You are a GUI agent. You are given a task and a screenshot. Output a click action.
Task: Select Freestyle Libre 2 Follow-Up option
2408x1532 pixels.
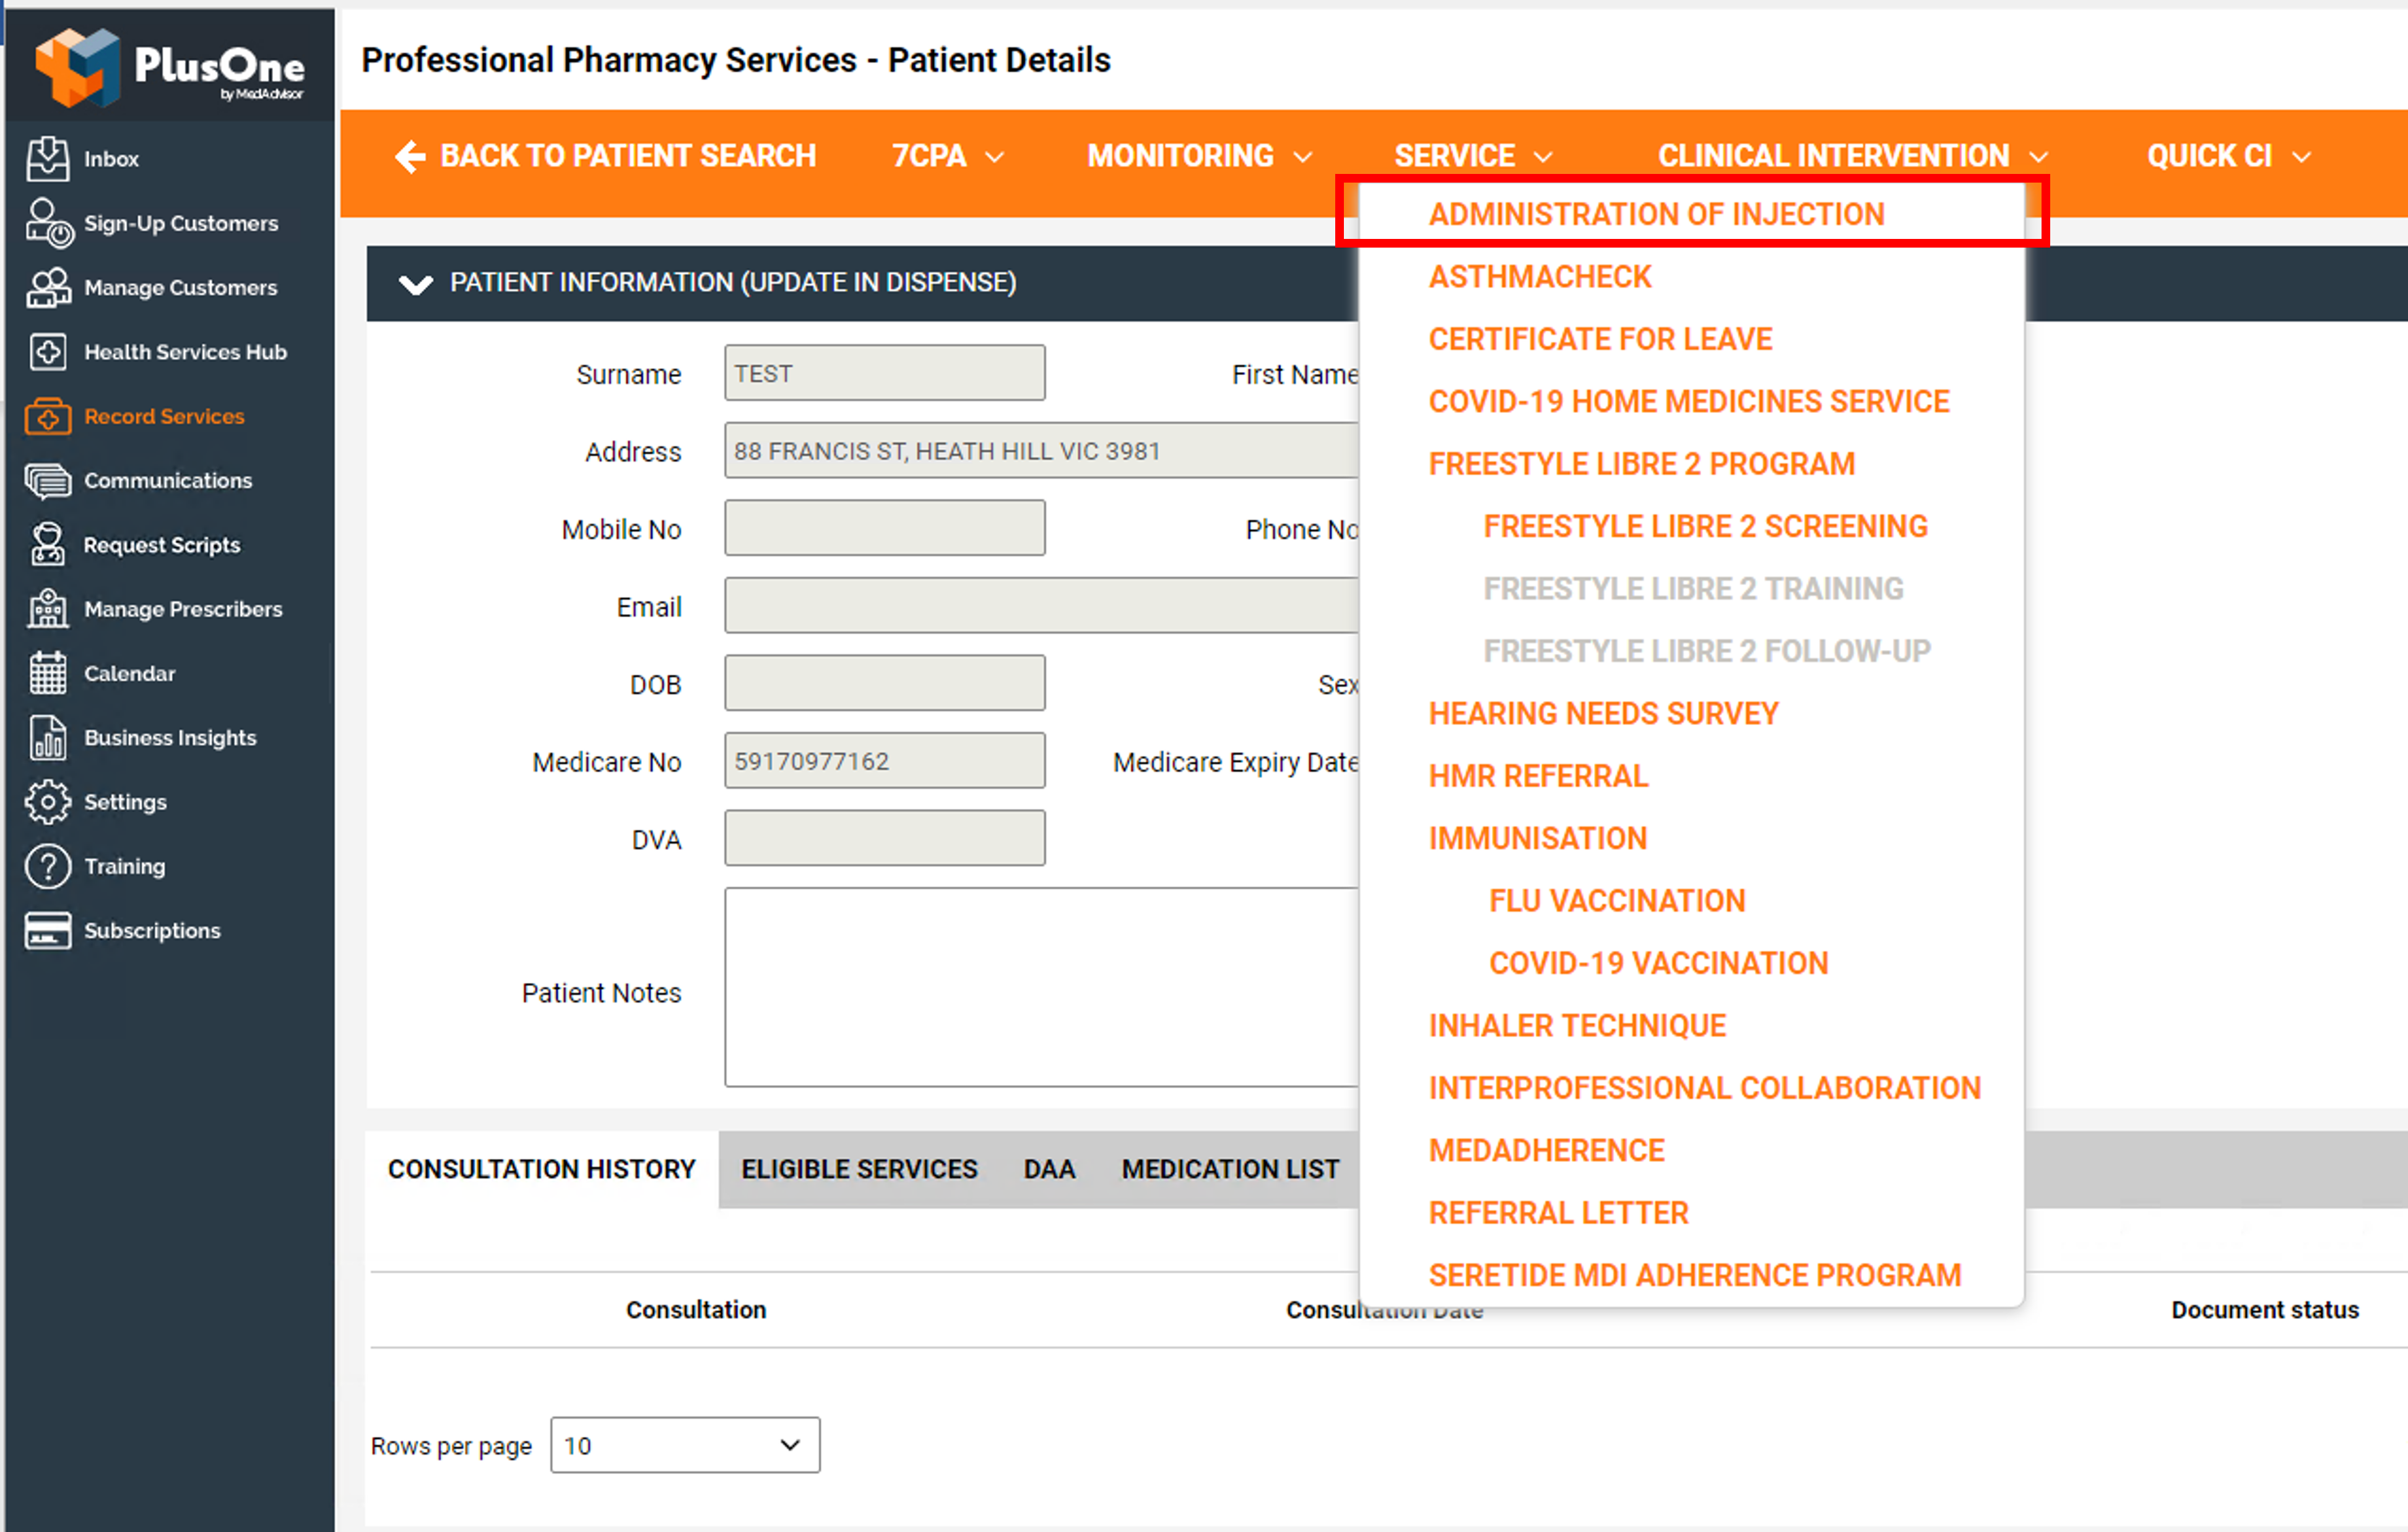pos(1707,652)
